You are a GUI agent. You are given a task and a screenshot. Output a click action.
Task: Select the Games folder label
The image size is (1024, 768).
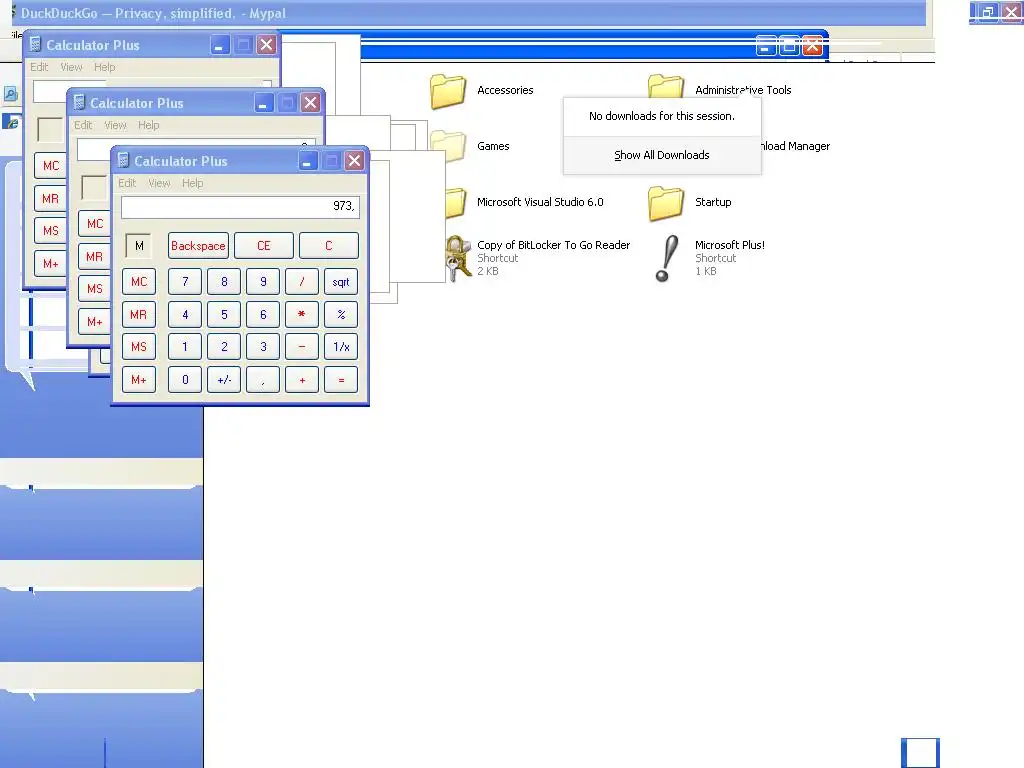[493, 146]
